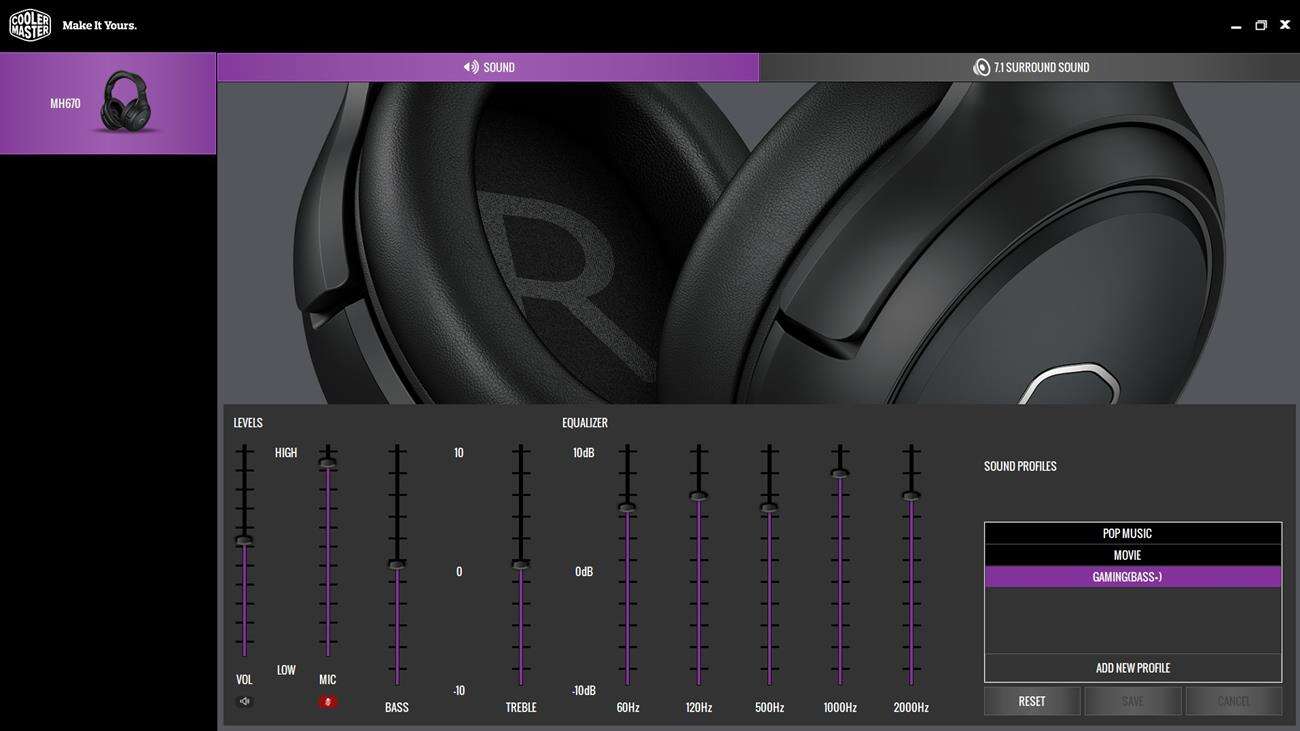
Task: Click the Treble slider handle
Action: tap(520, 565)
